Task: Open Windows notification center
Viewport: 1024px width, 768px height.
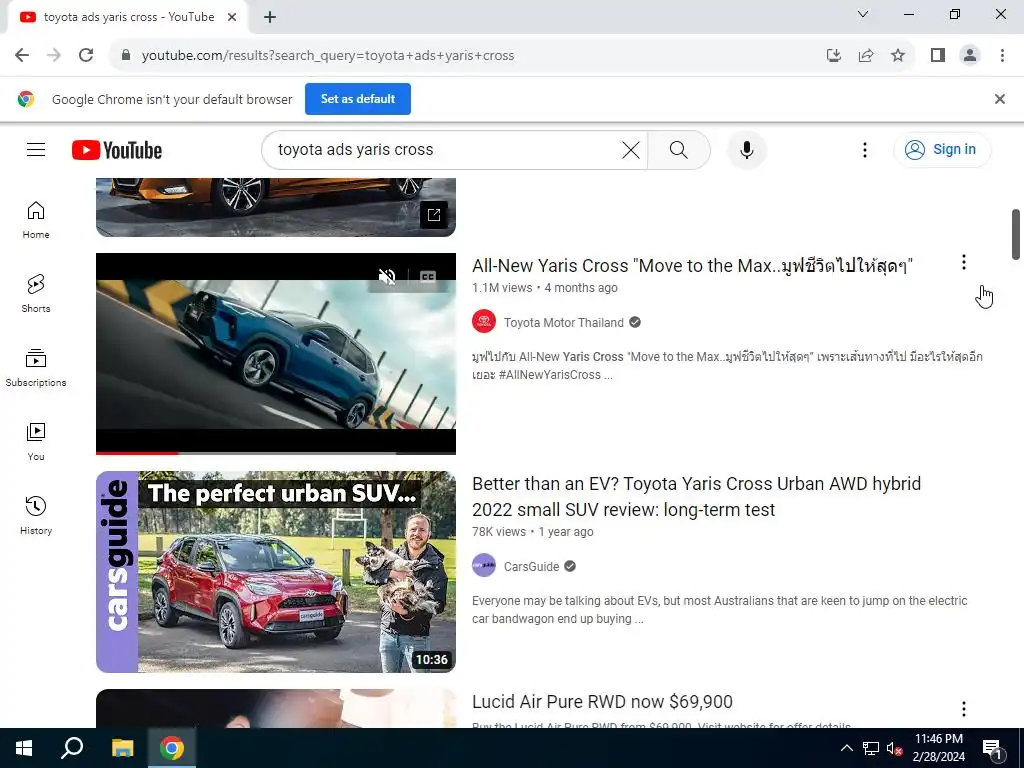Action: (992, 748)
